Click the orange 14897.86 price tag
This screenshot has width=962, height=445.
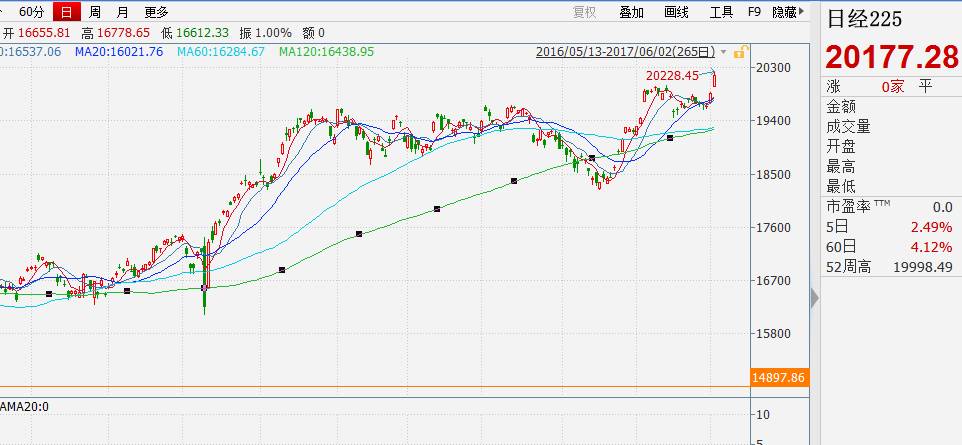[x=779, y=377]
